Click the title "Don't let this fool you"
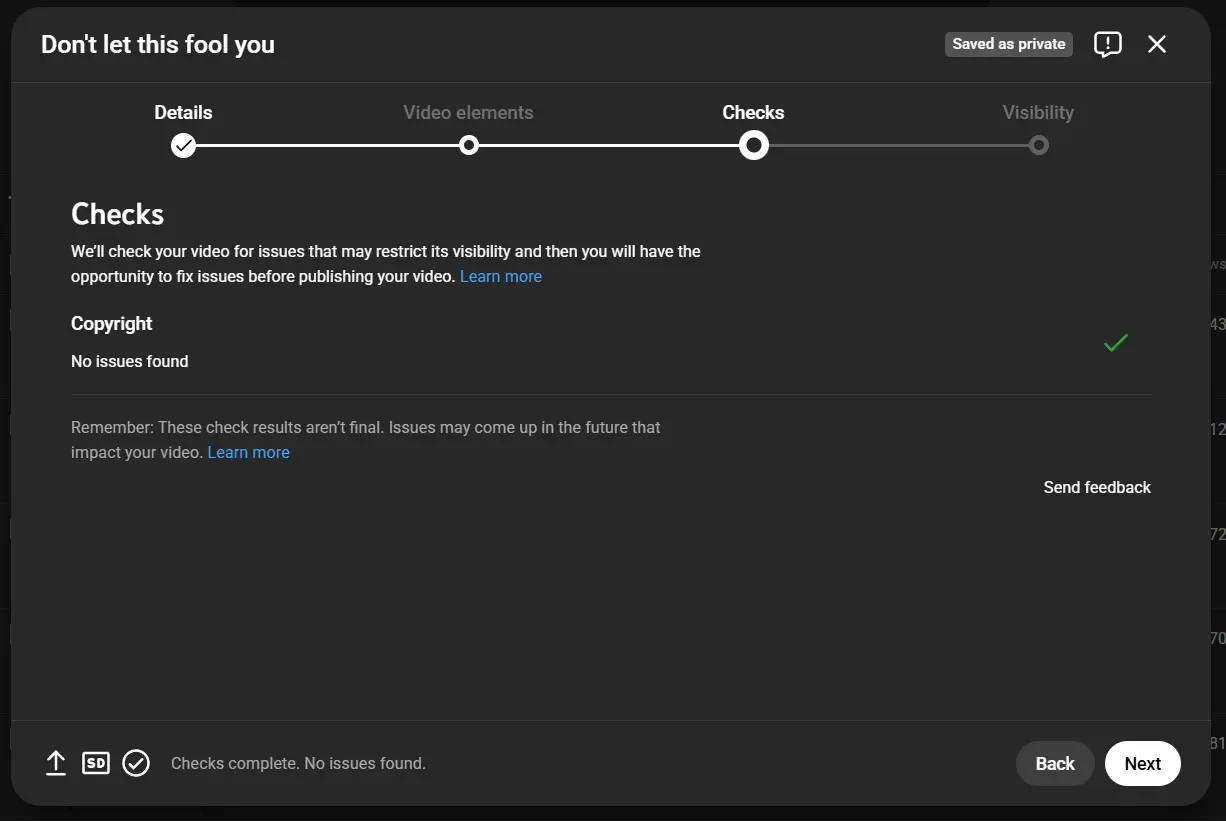Screen dimensions: 1226x821 [x=158, y=44]
